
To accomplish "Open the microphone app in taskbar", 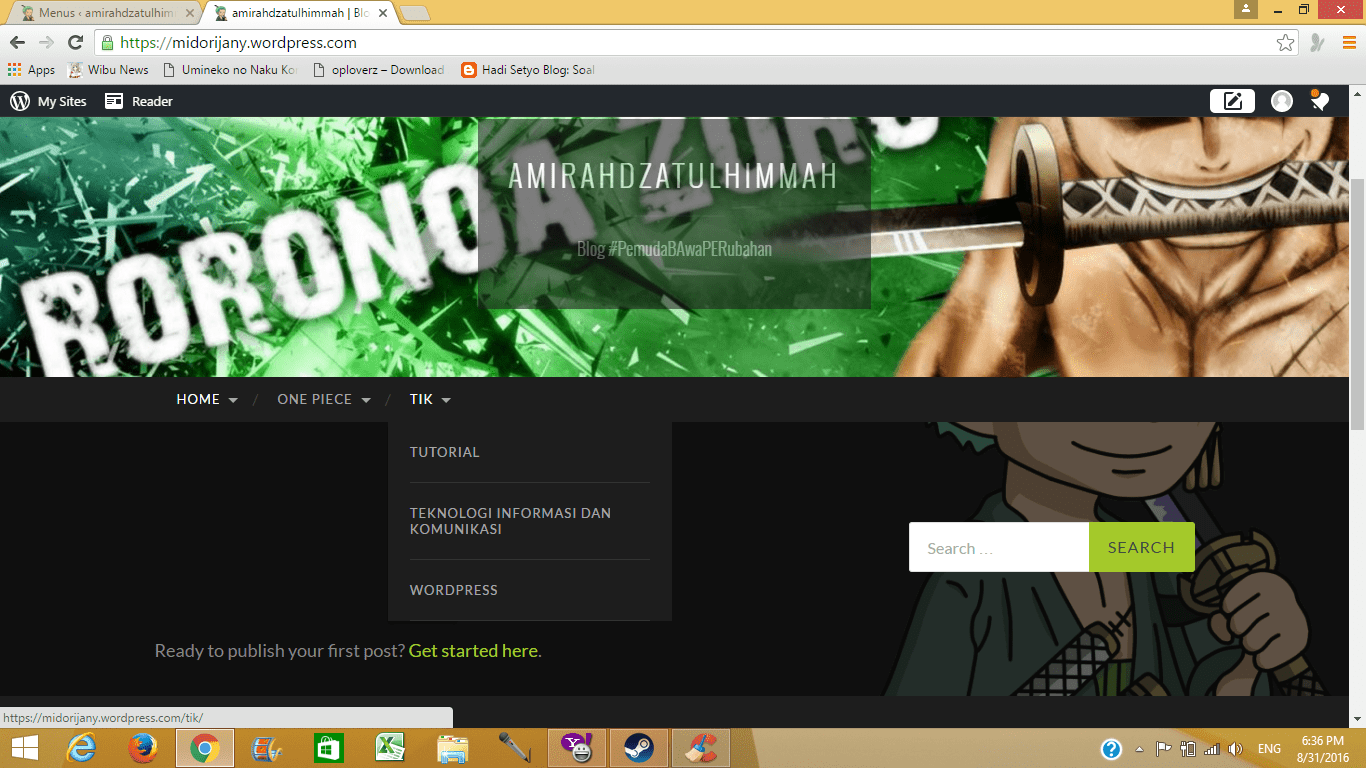I will coord(515,748).
